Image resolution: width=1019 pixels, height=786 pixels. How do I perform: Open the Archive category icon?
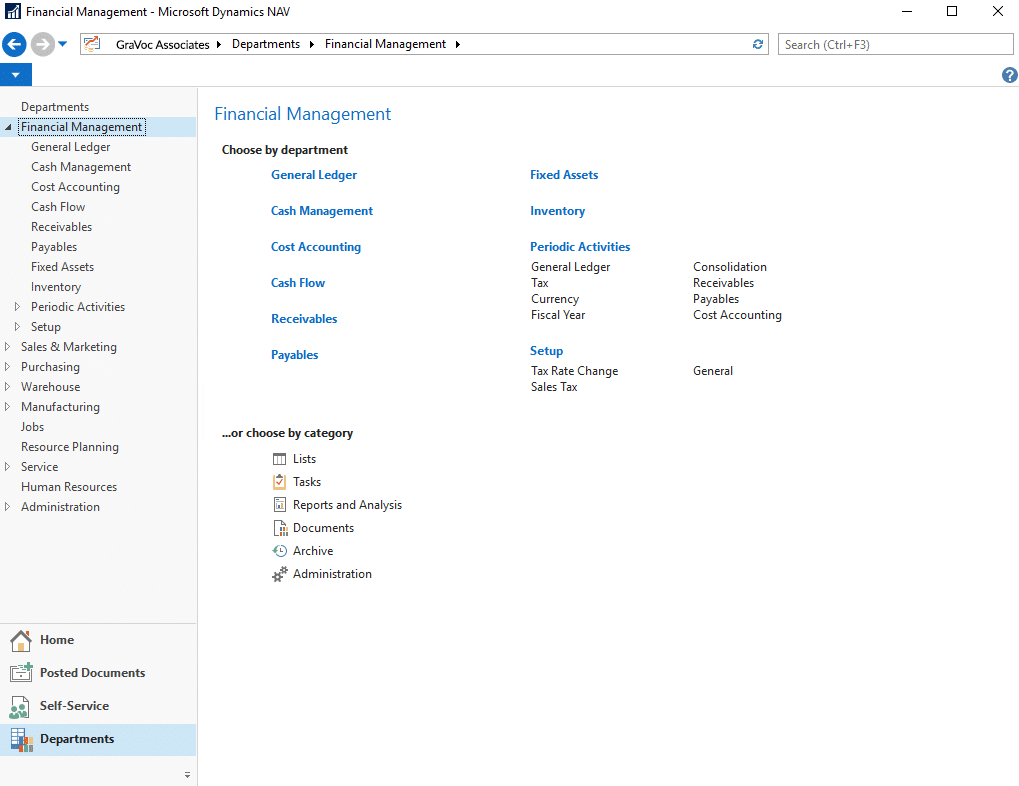(279, 551)
